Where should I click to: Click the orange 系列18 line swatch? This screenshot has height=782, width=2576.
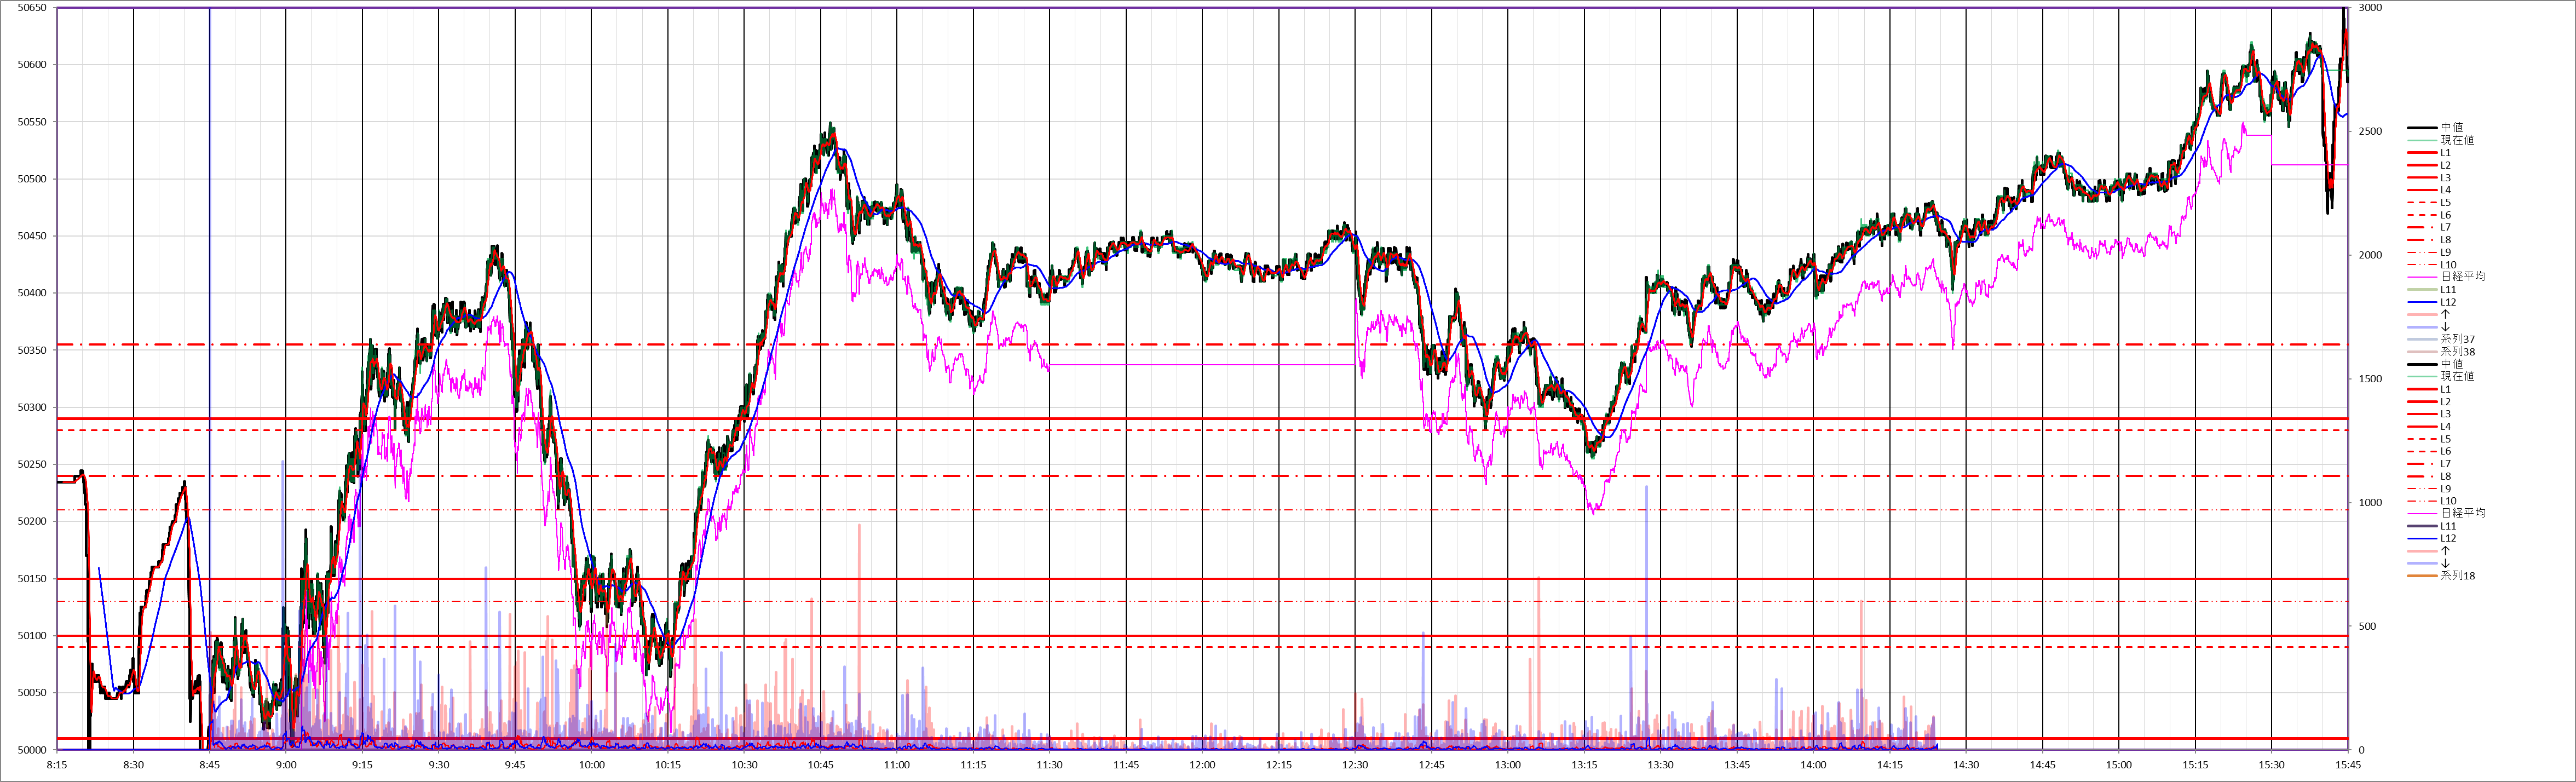pos(2422,576)
